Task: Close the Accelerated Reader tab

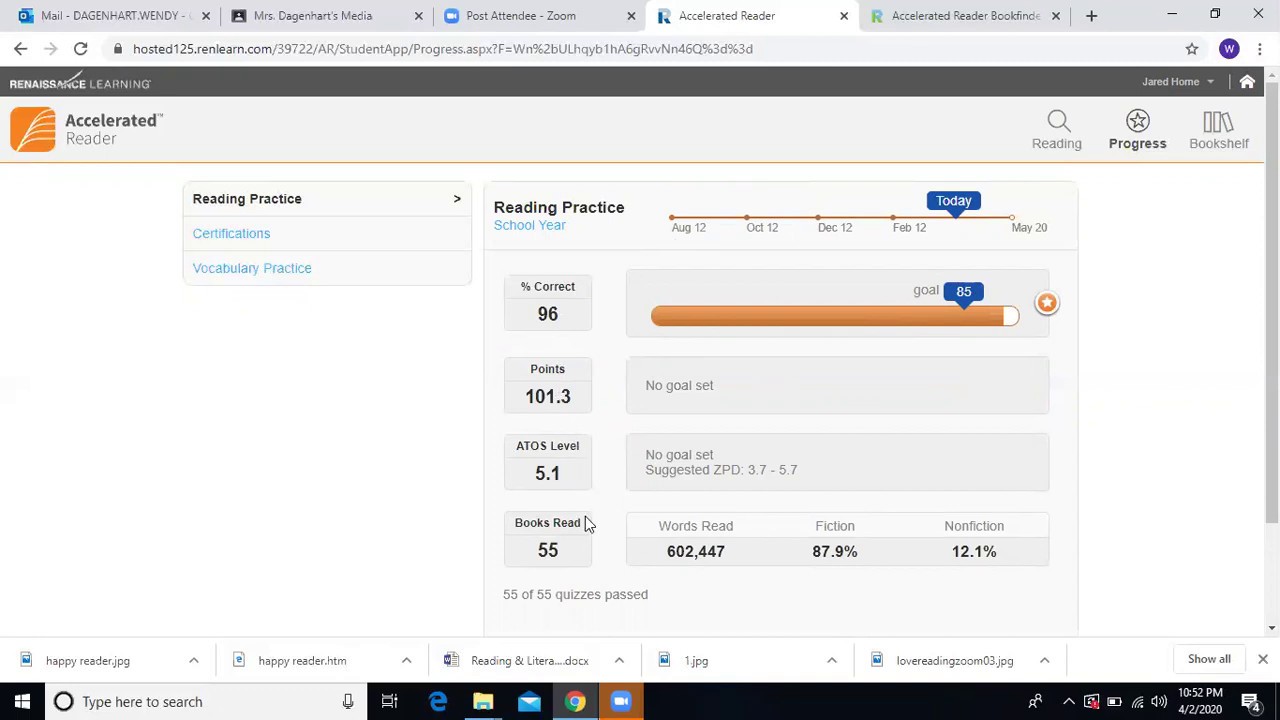Action: pos(844,16)
